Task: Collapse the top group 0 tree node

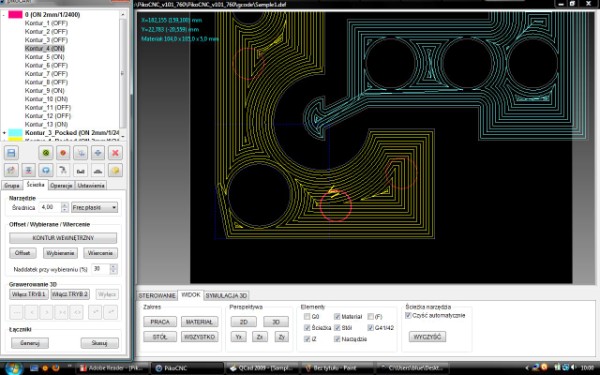Action: pyautogui.click(x=4, y=15)
